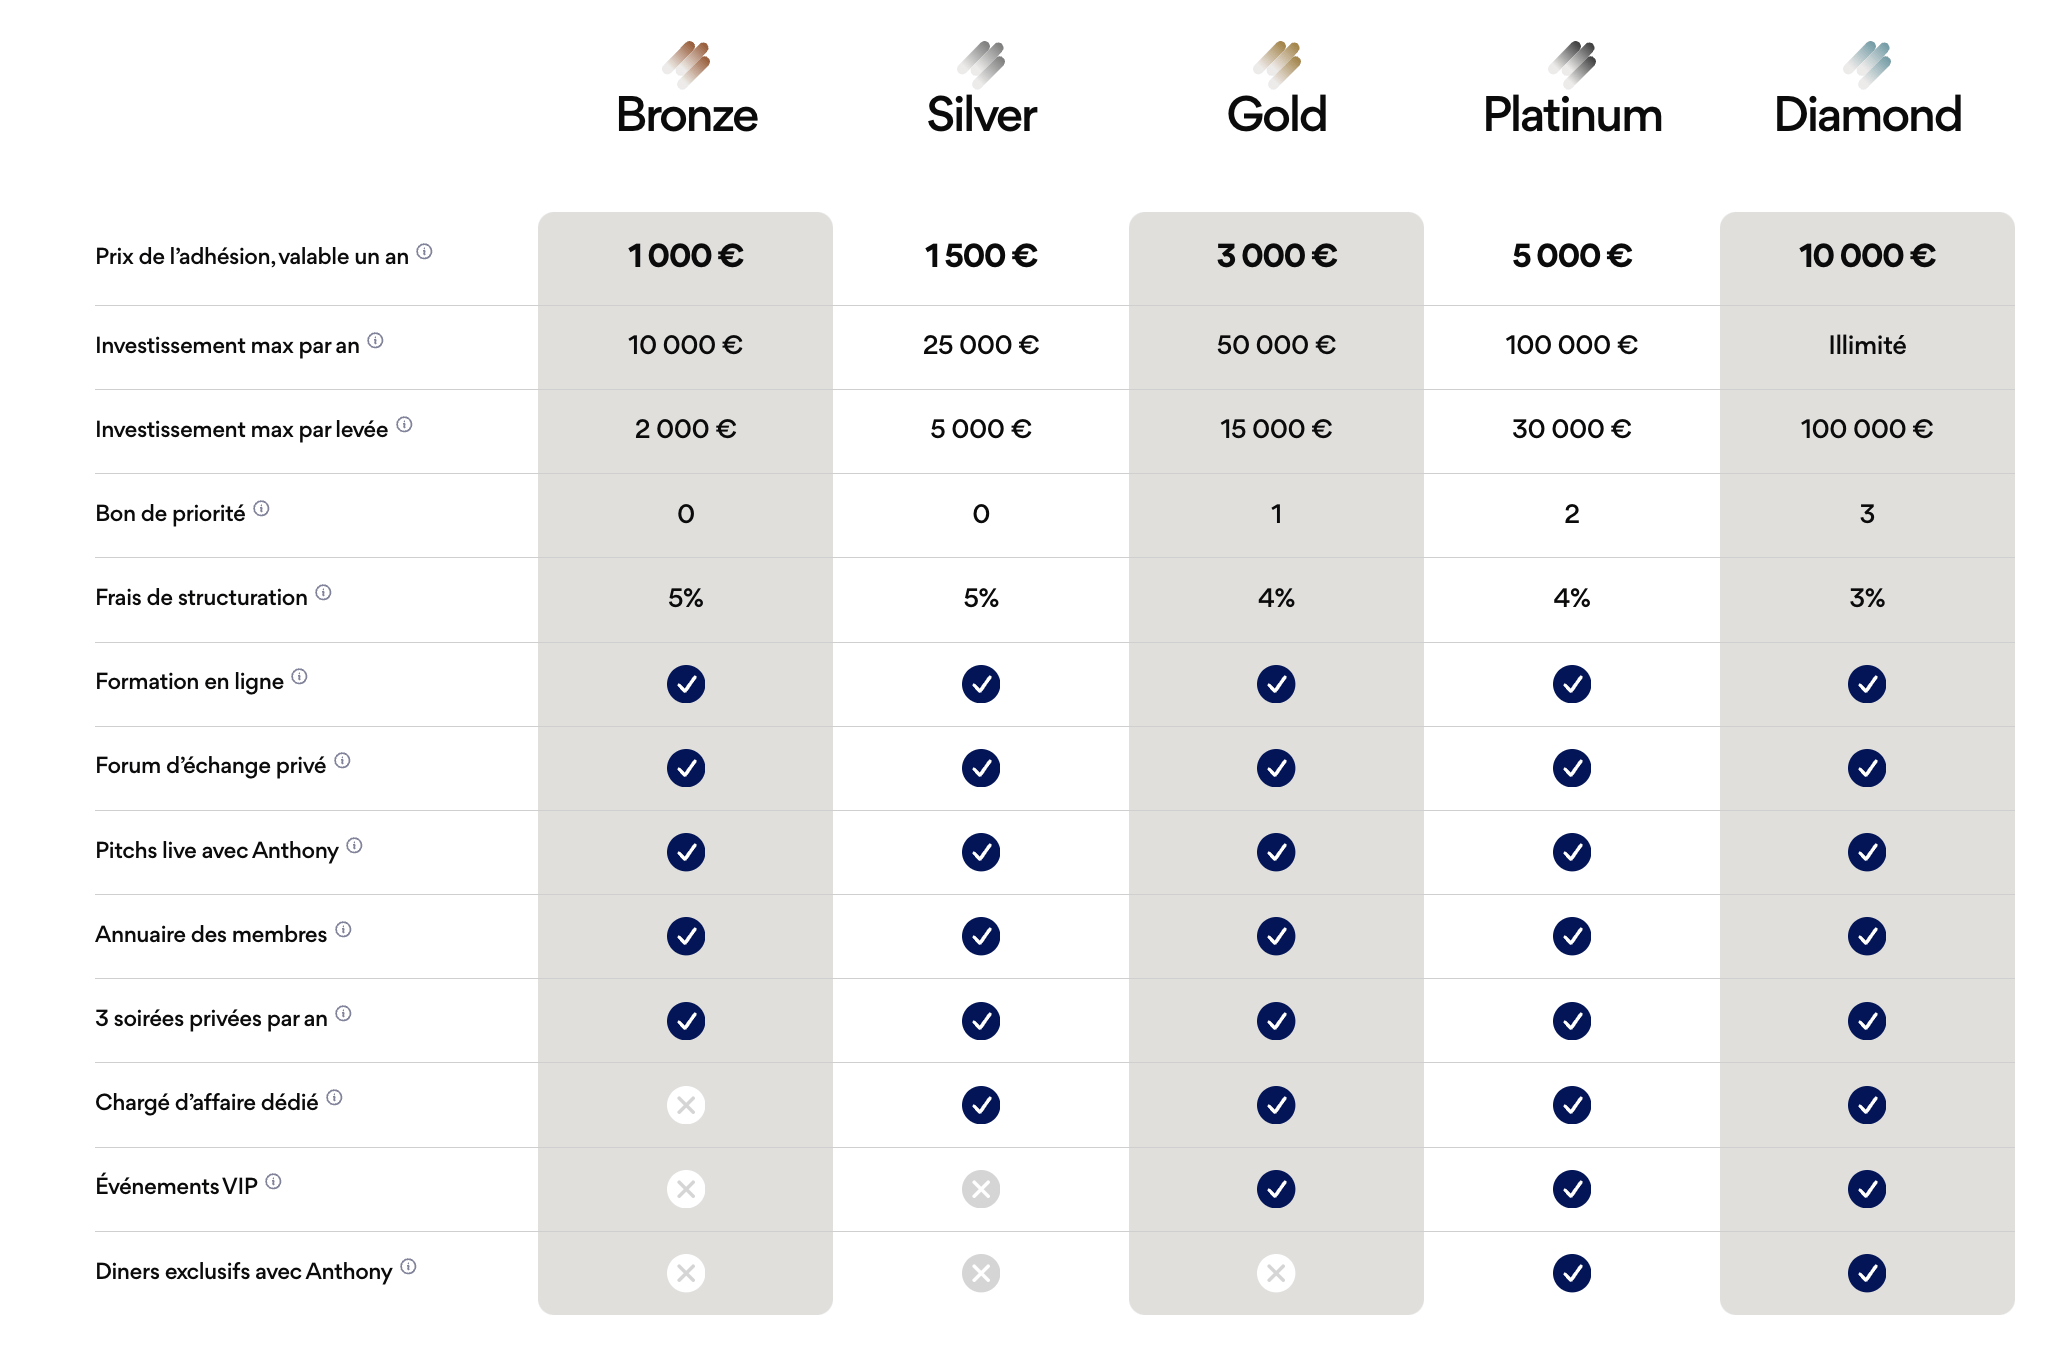2068x1346 pixels.
Task: Click Gold cross for Diners exclusifs
Action: click(x=1276, y=1273)
